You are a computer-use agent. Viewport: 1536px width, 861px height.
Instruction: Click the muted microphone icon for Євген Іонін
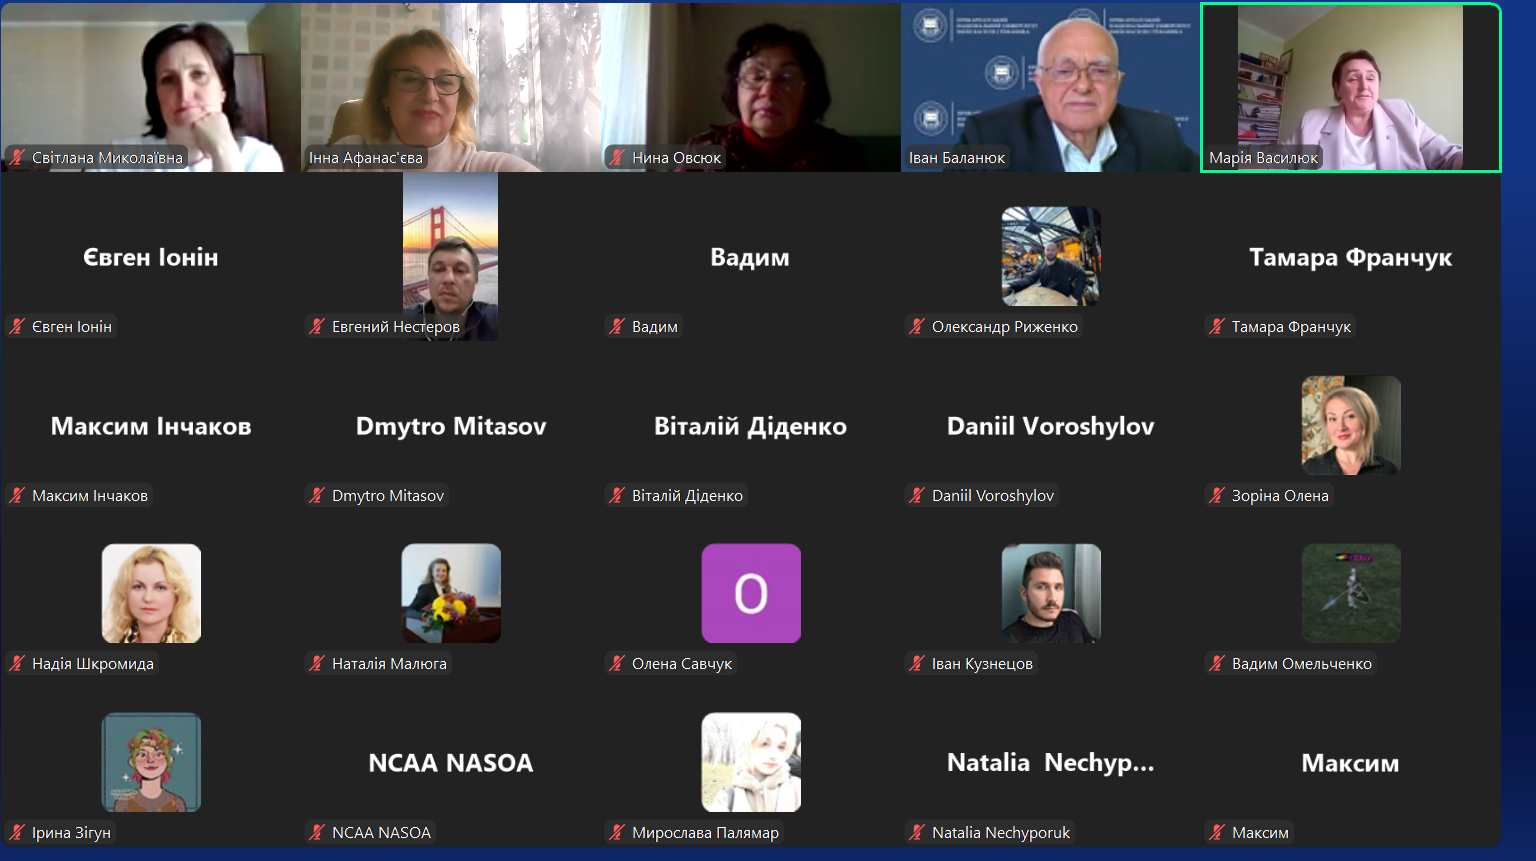tap(17, 326)
